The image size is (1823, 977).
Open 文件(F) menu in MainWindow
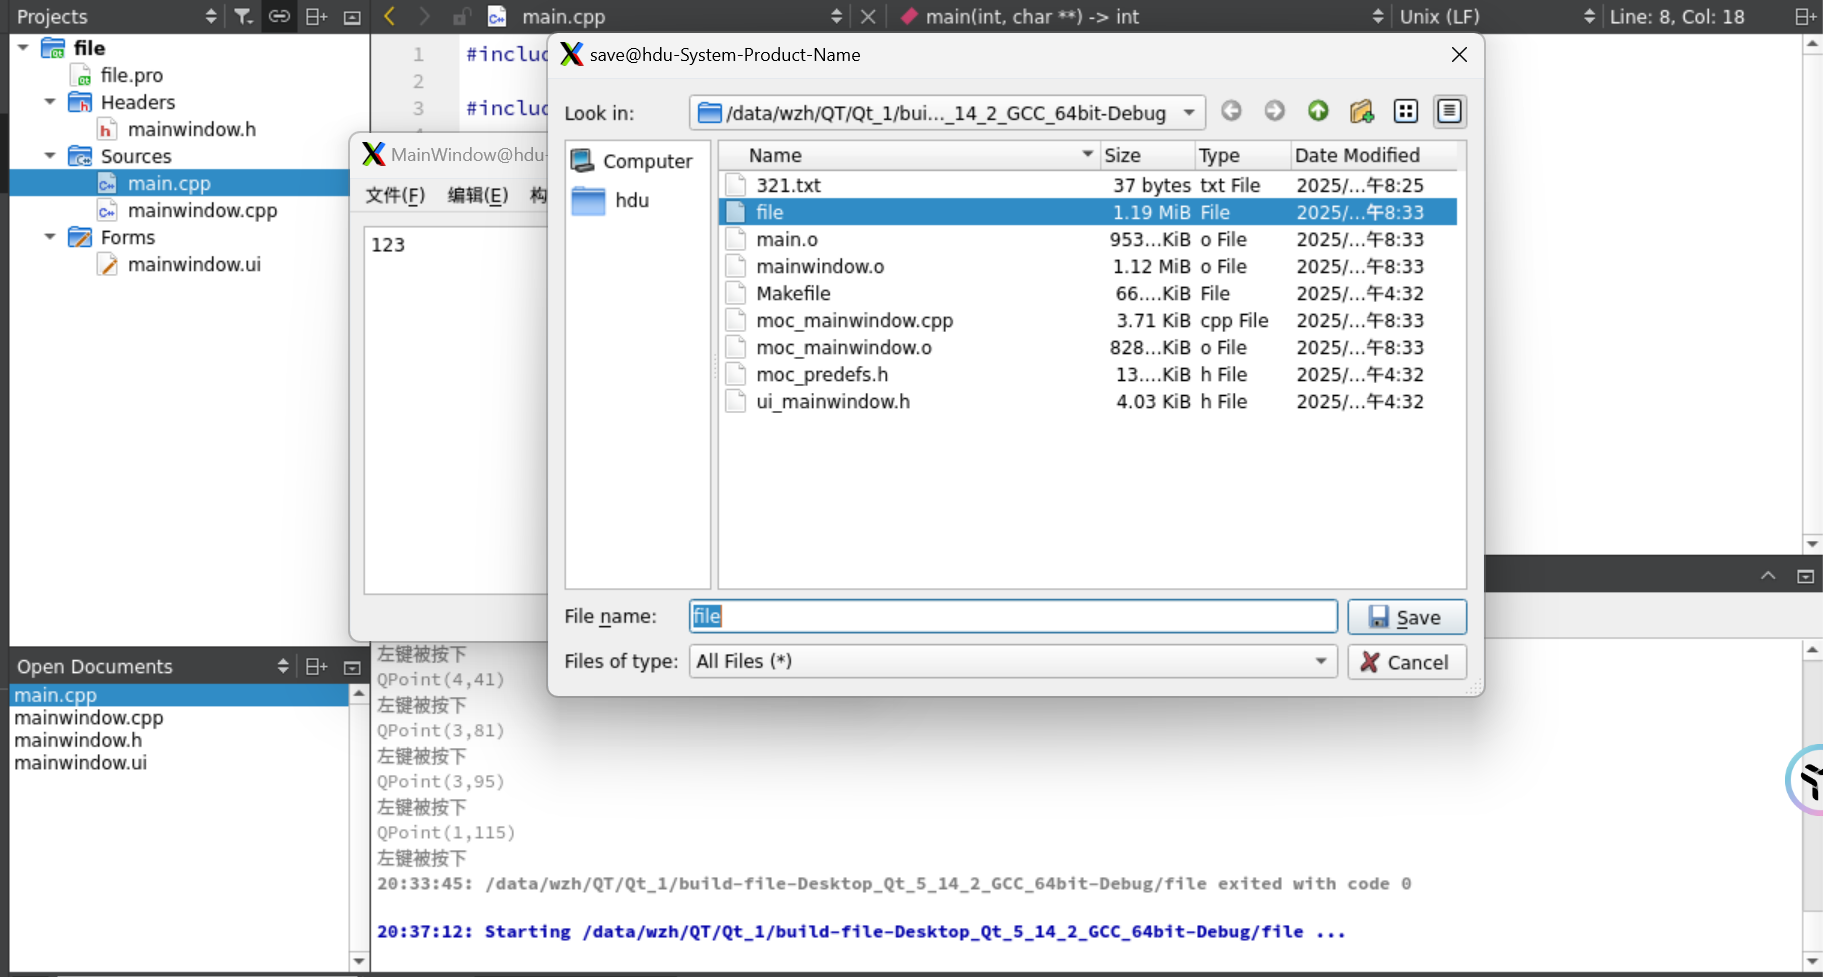(395, 195)
